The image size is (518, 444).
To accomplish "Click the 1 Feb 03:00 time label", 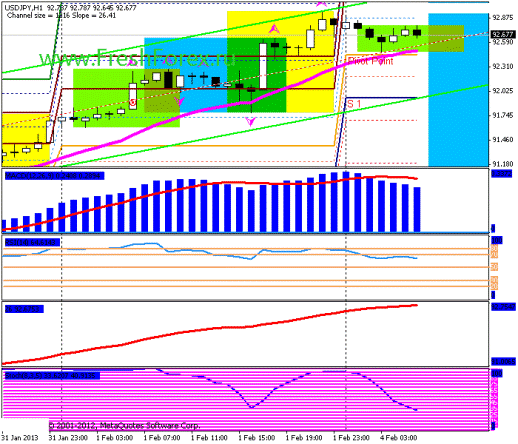I will (115, 438).
